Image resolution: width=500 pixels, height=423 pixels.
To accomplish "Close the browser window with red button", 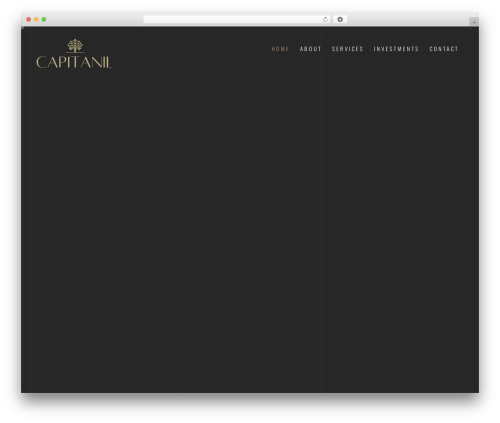I will pos(29,19).
